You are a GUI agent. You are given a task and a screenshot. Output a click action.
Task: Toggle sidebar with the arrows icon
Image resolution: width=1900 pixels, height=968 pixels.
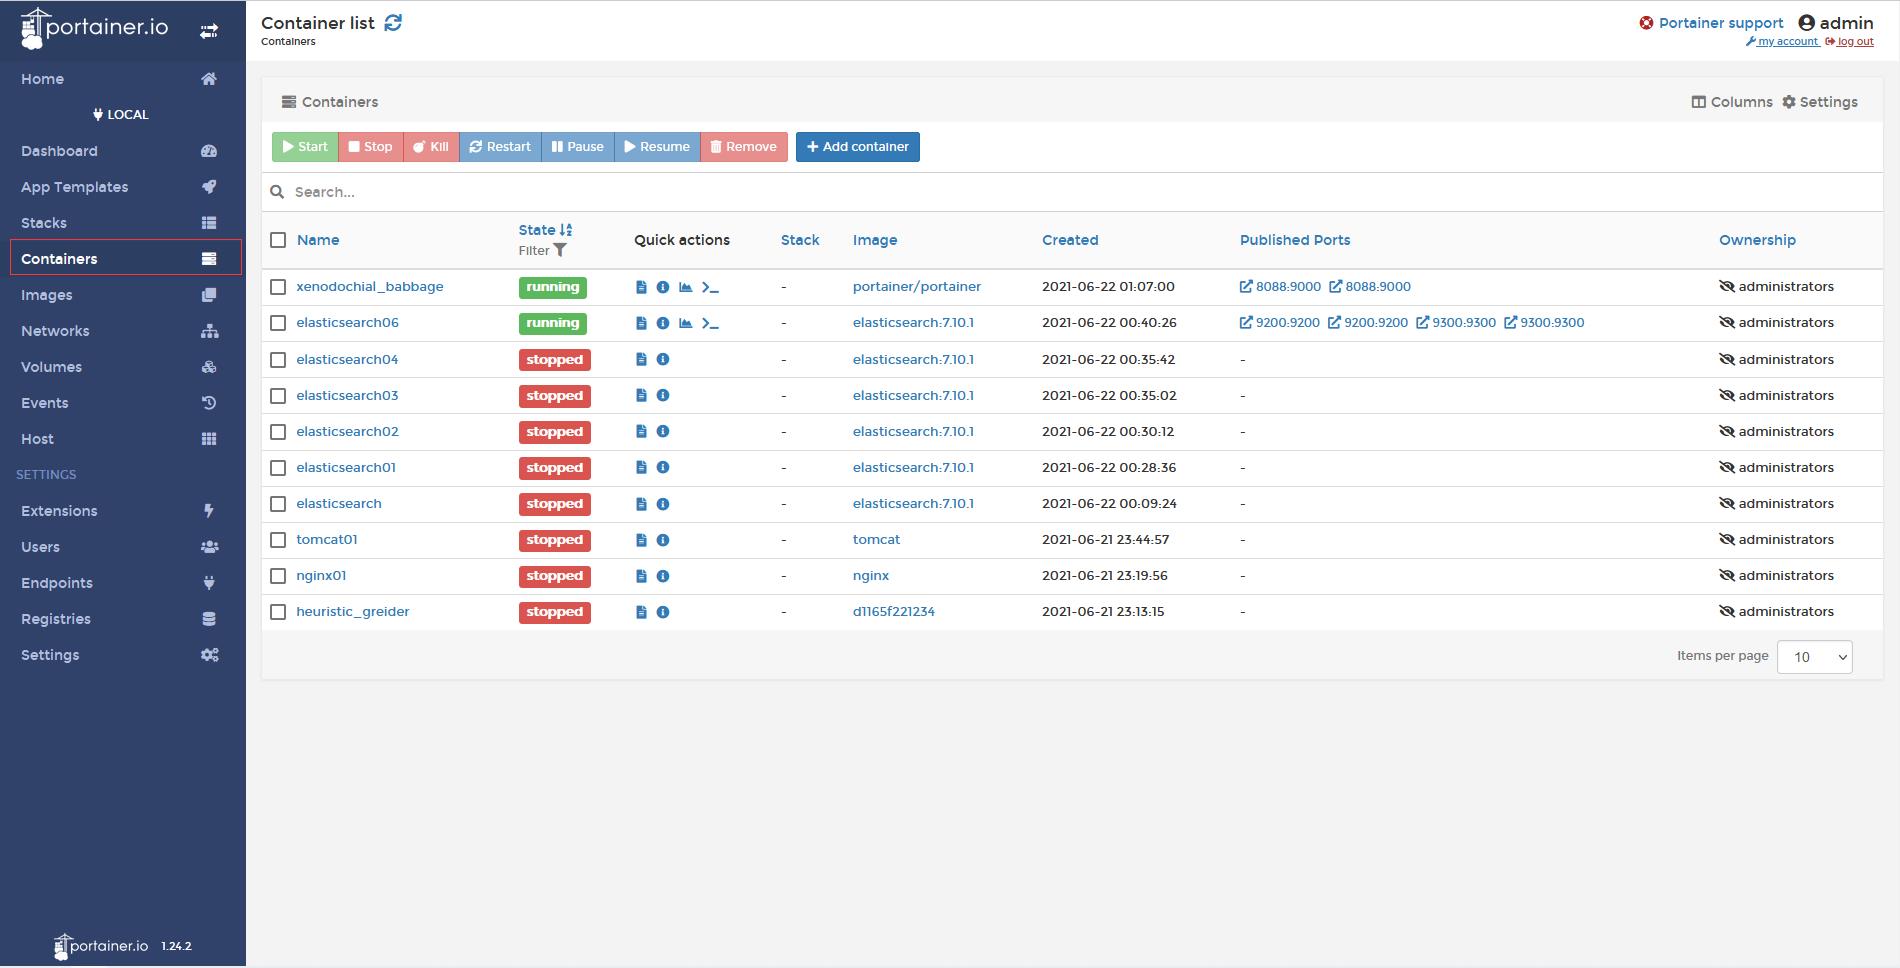(x=209, y=31)
